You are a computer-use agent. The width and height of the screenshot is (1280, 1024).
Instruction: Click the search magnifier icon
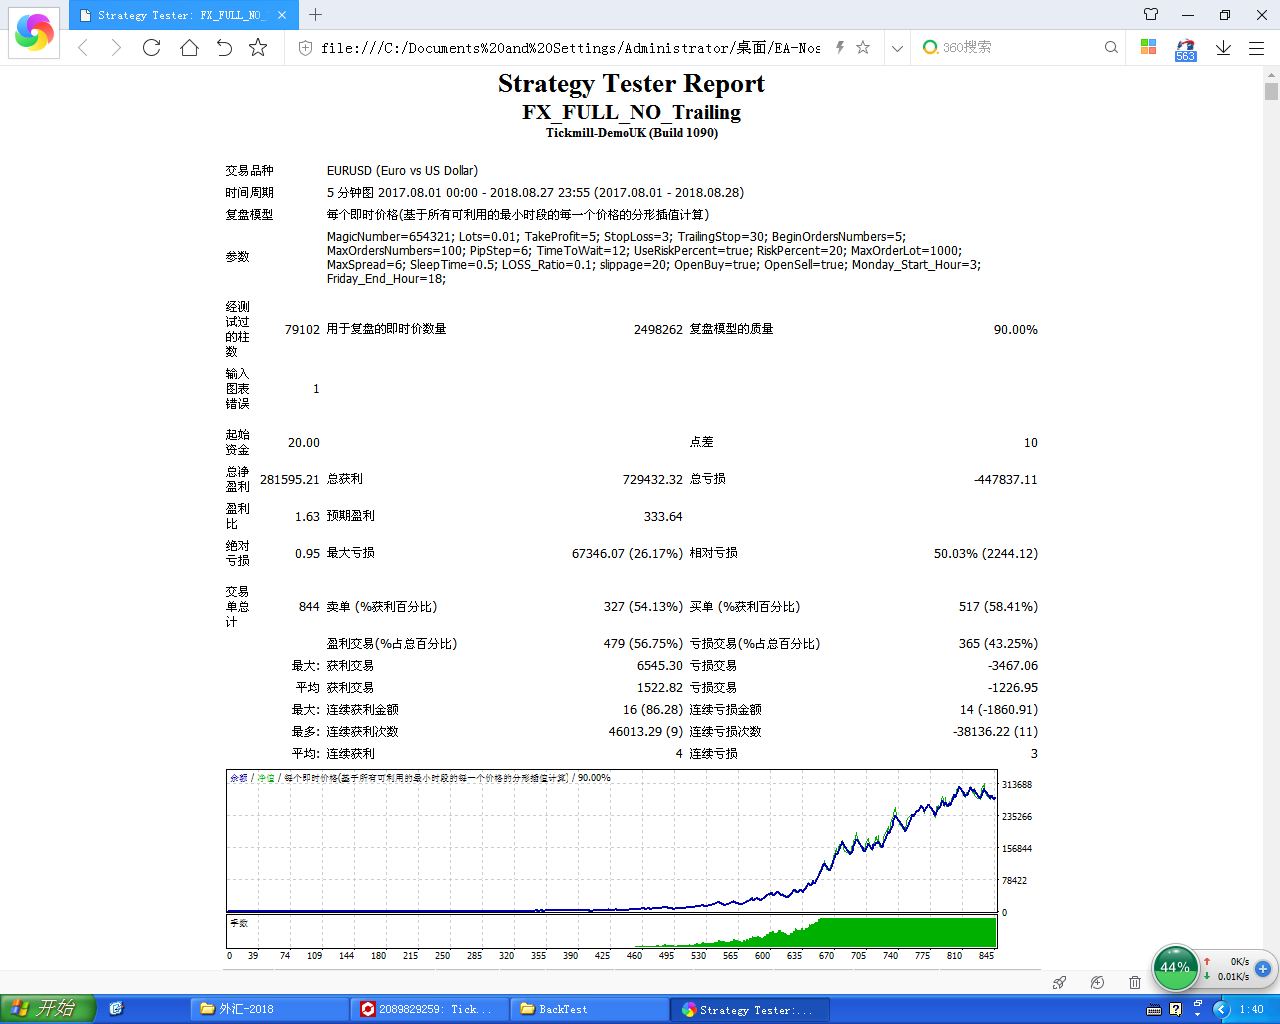1111,47
